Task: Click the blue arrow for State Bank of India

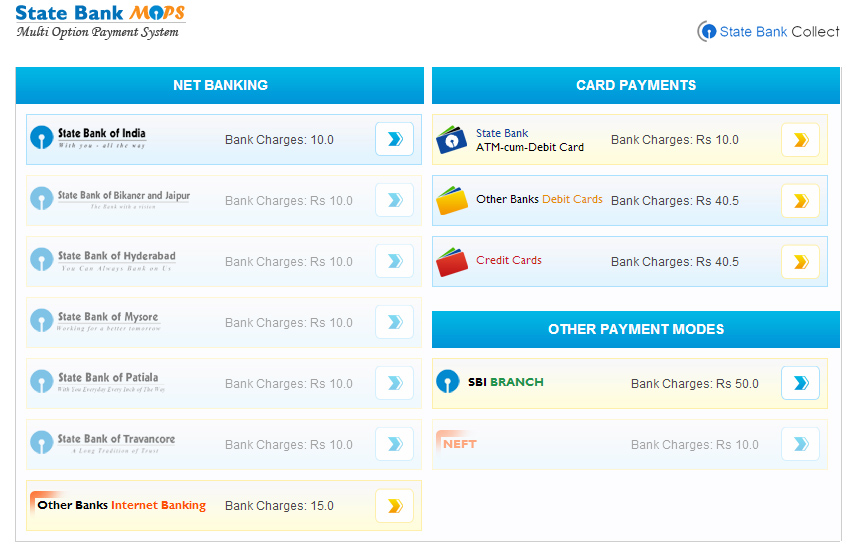Action: coord(394,140)
